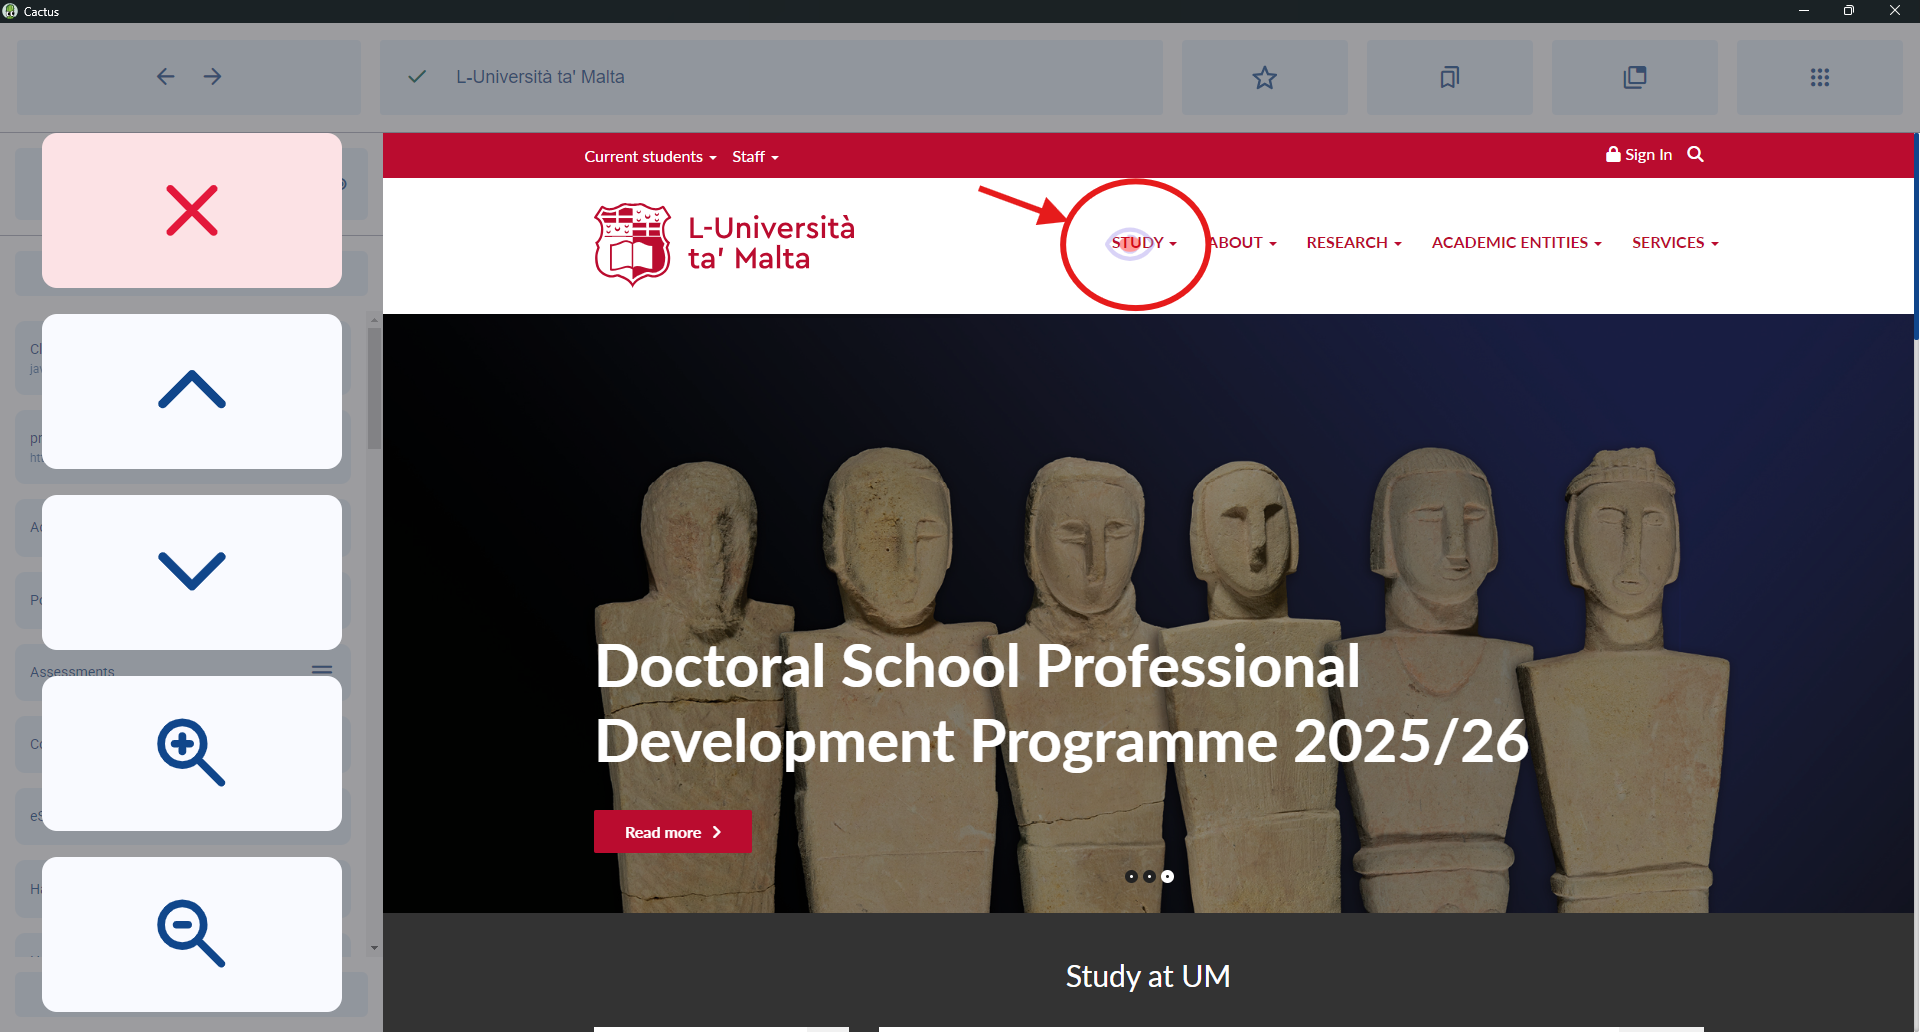Open the grid apps menu icon
The width and height of the screenshot is (1920, 1032).
[x=1819, y=77]
